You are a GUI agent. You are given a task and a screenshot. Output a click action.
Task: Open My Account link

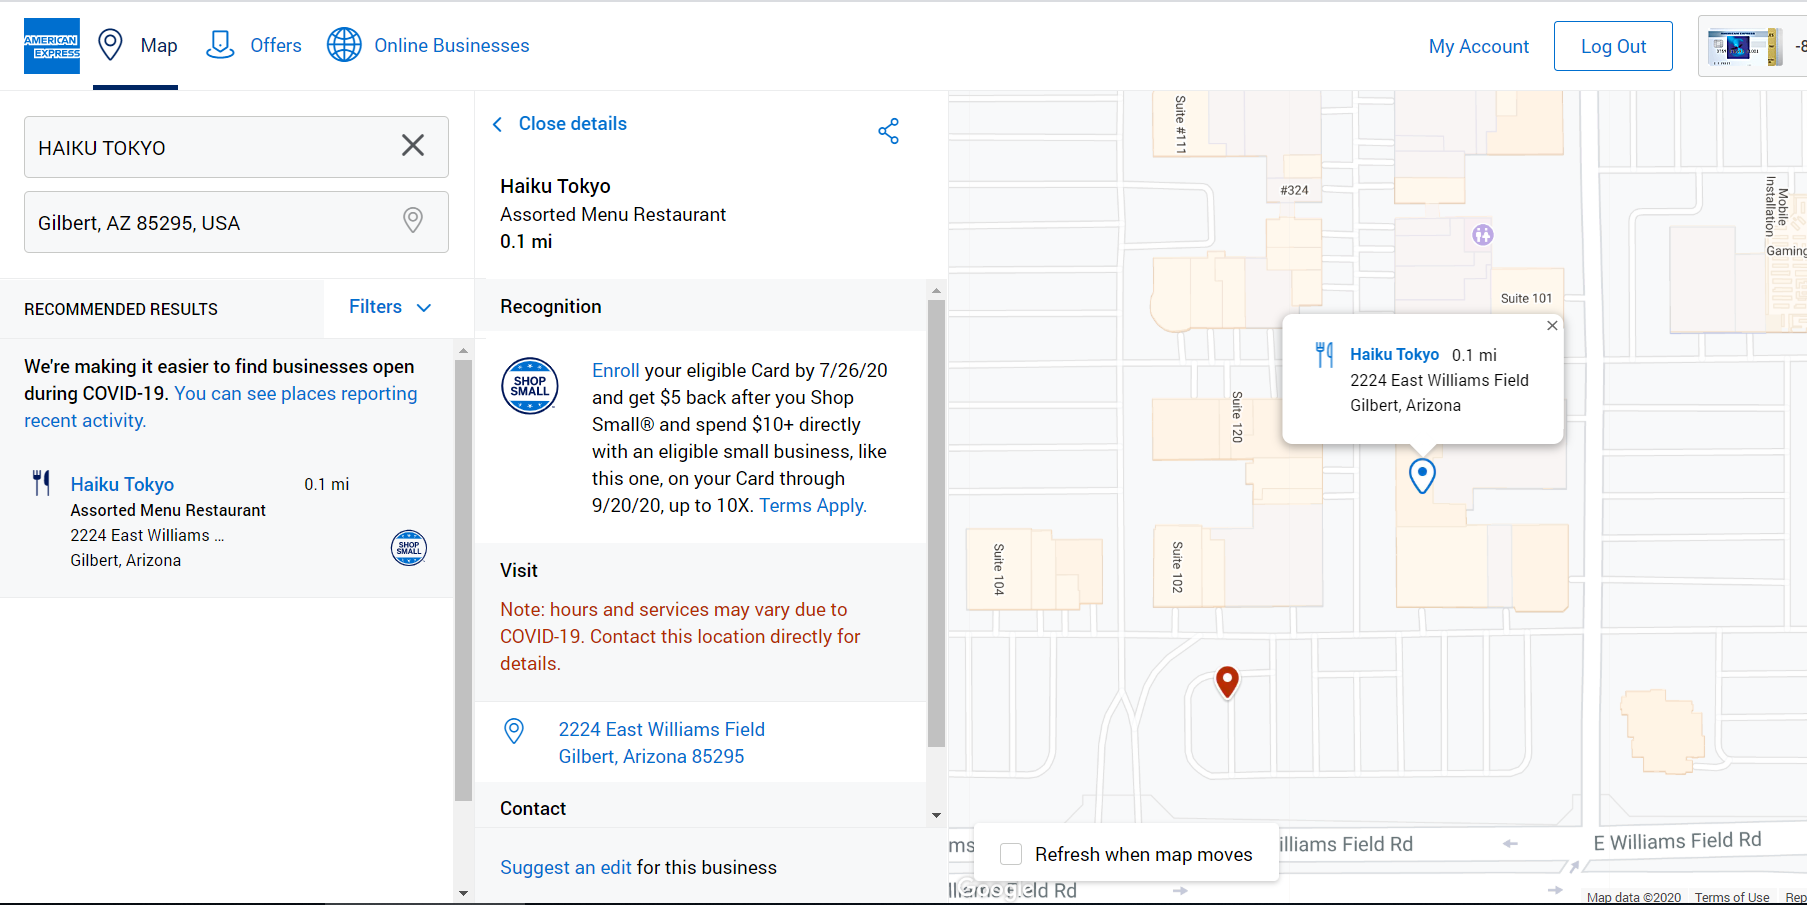coord(1478,46)
